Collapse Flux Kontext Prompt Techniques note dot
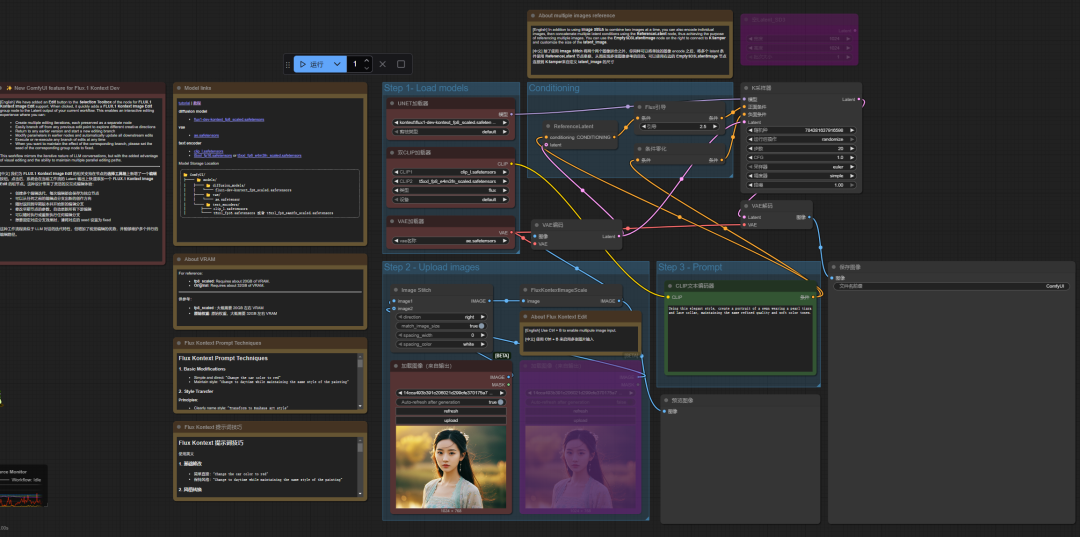This screenshot has height=537, width=1080. pyautogui.click(x=178, y=343)
